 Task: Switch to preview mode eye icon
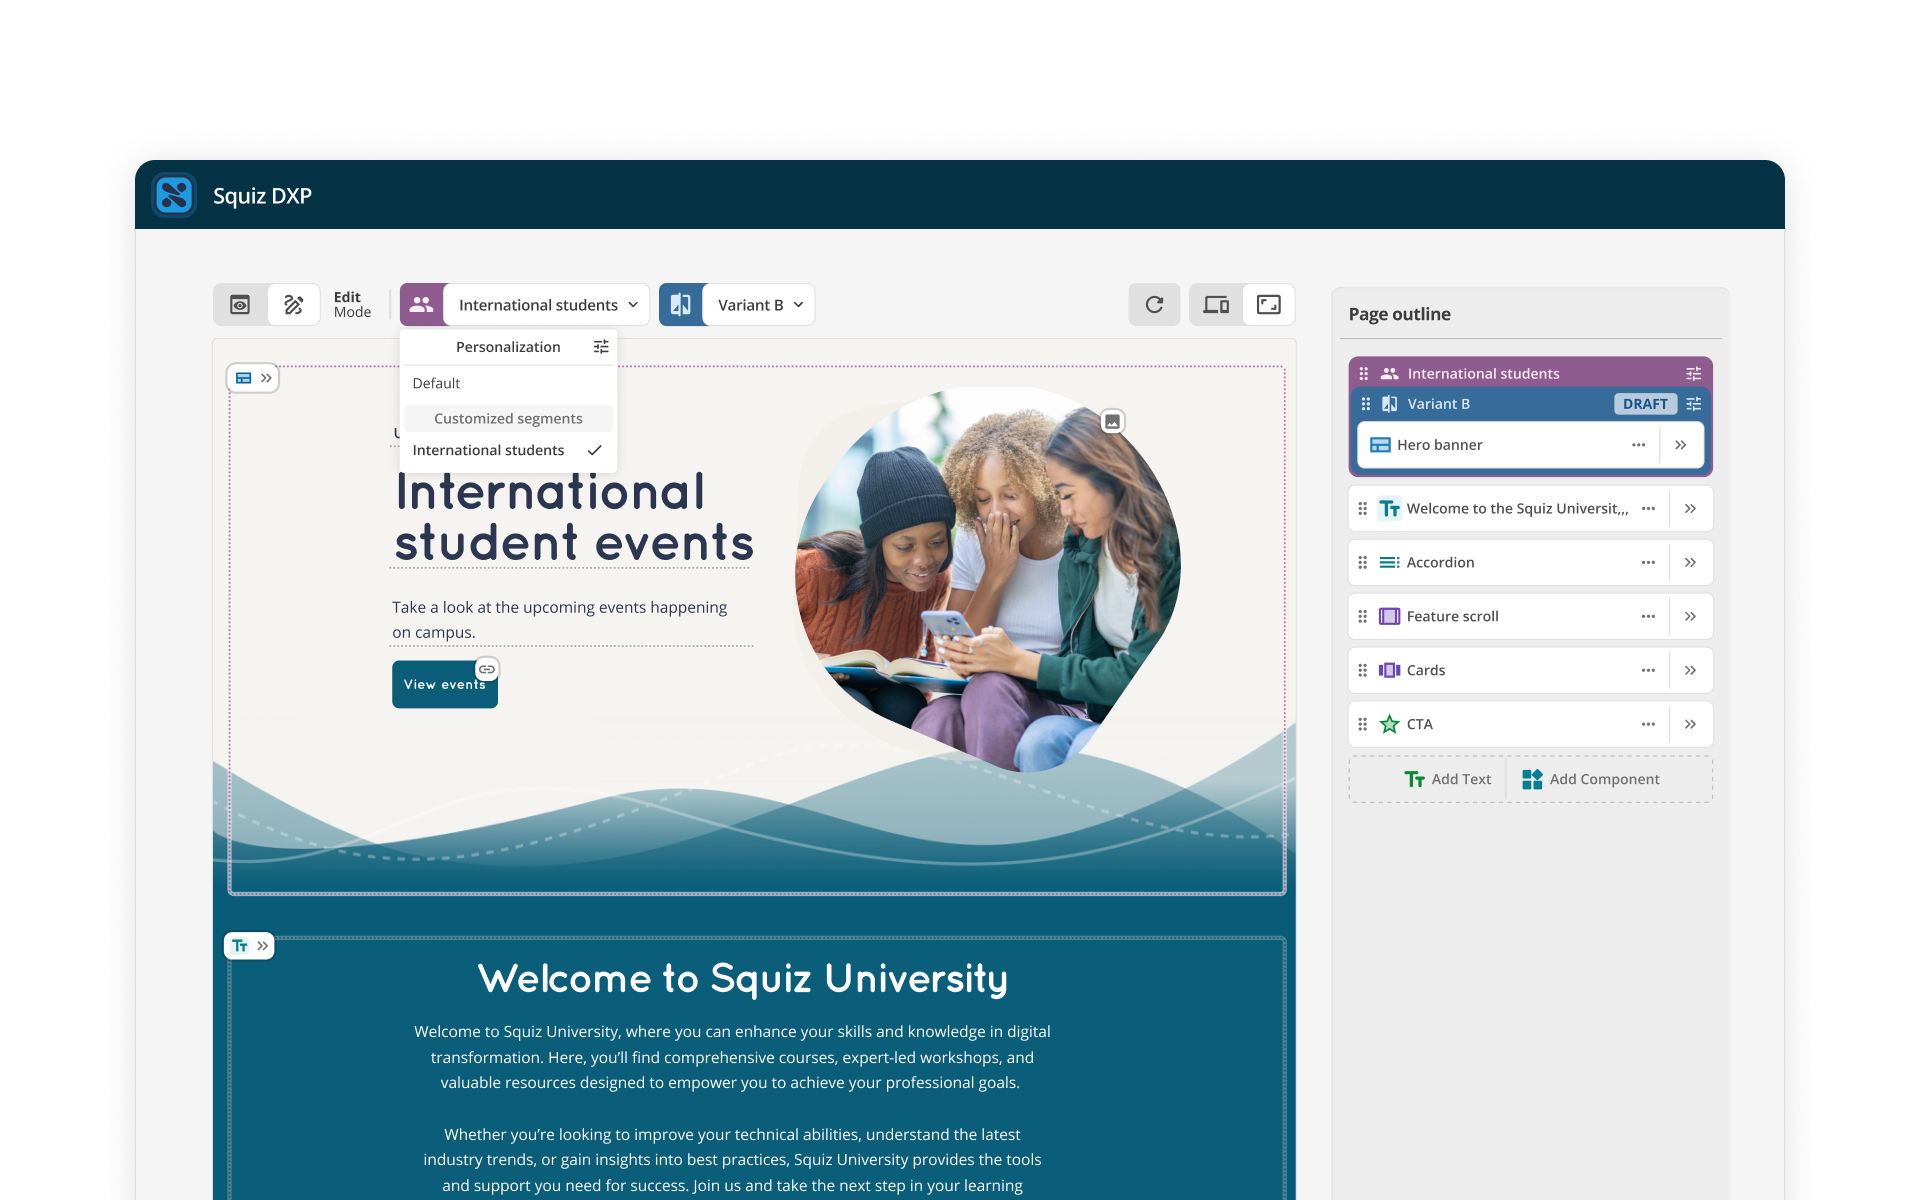(240, 305)
